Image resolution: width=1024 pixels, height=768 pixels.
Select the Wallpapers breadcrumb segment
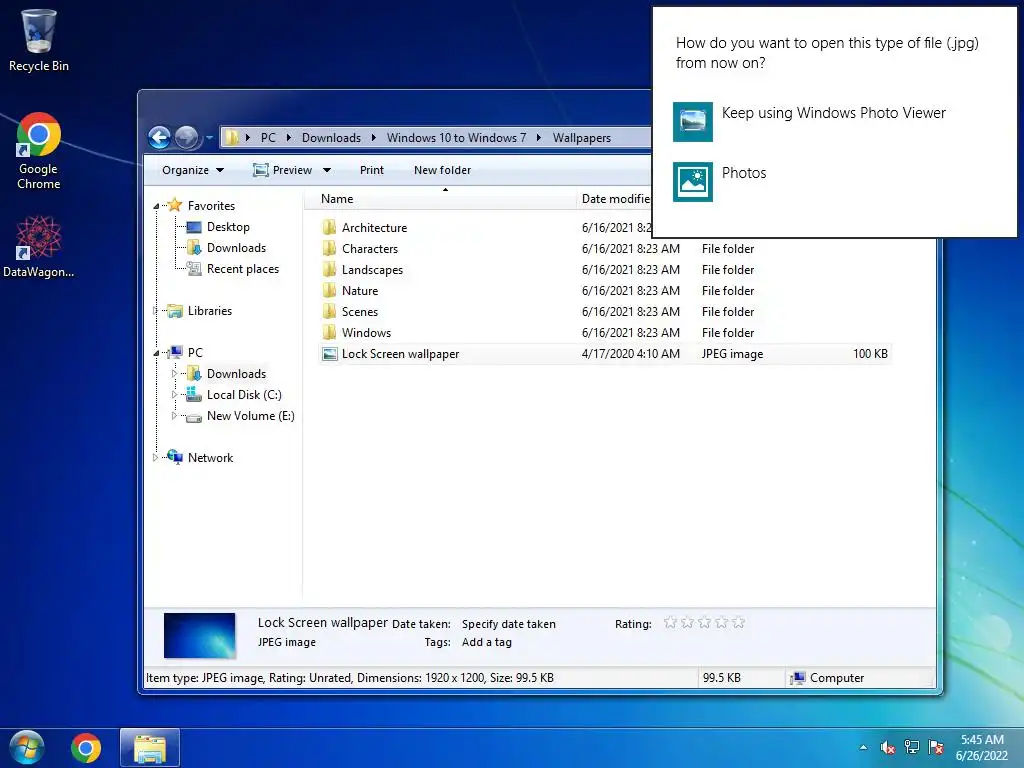(x=581, y=138)
